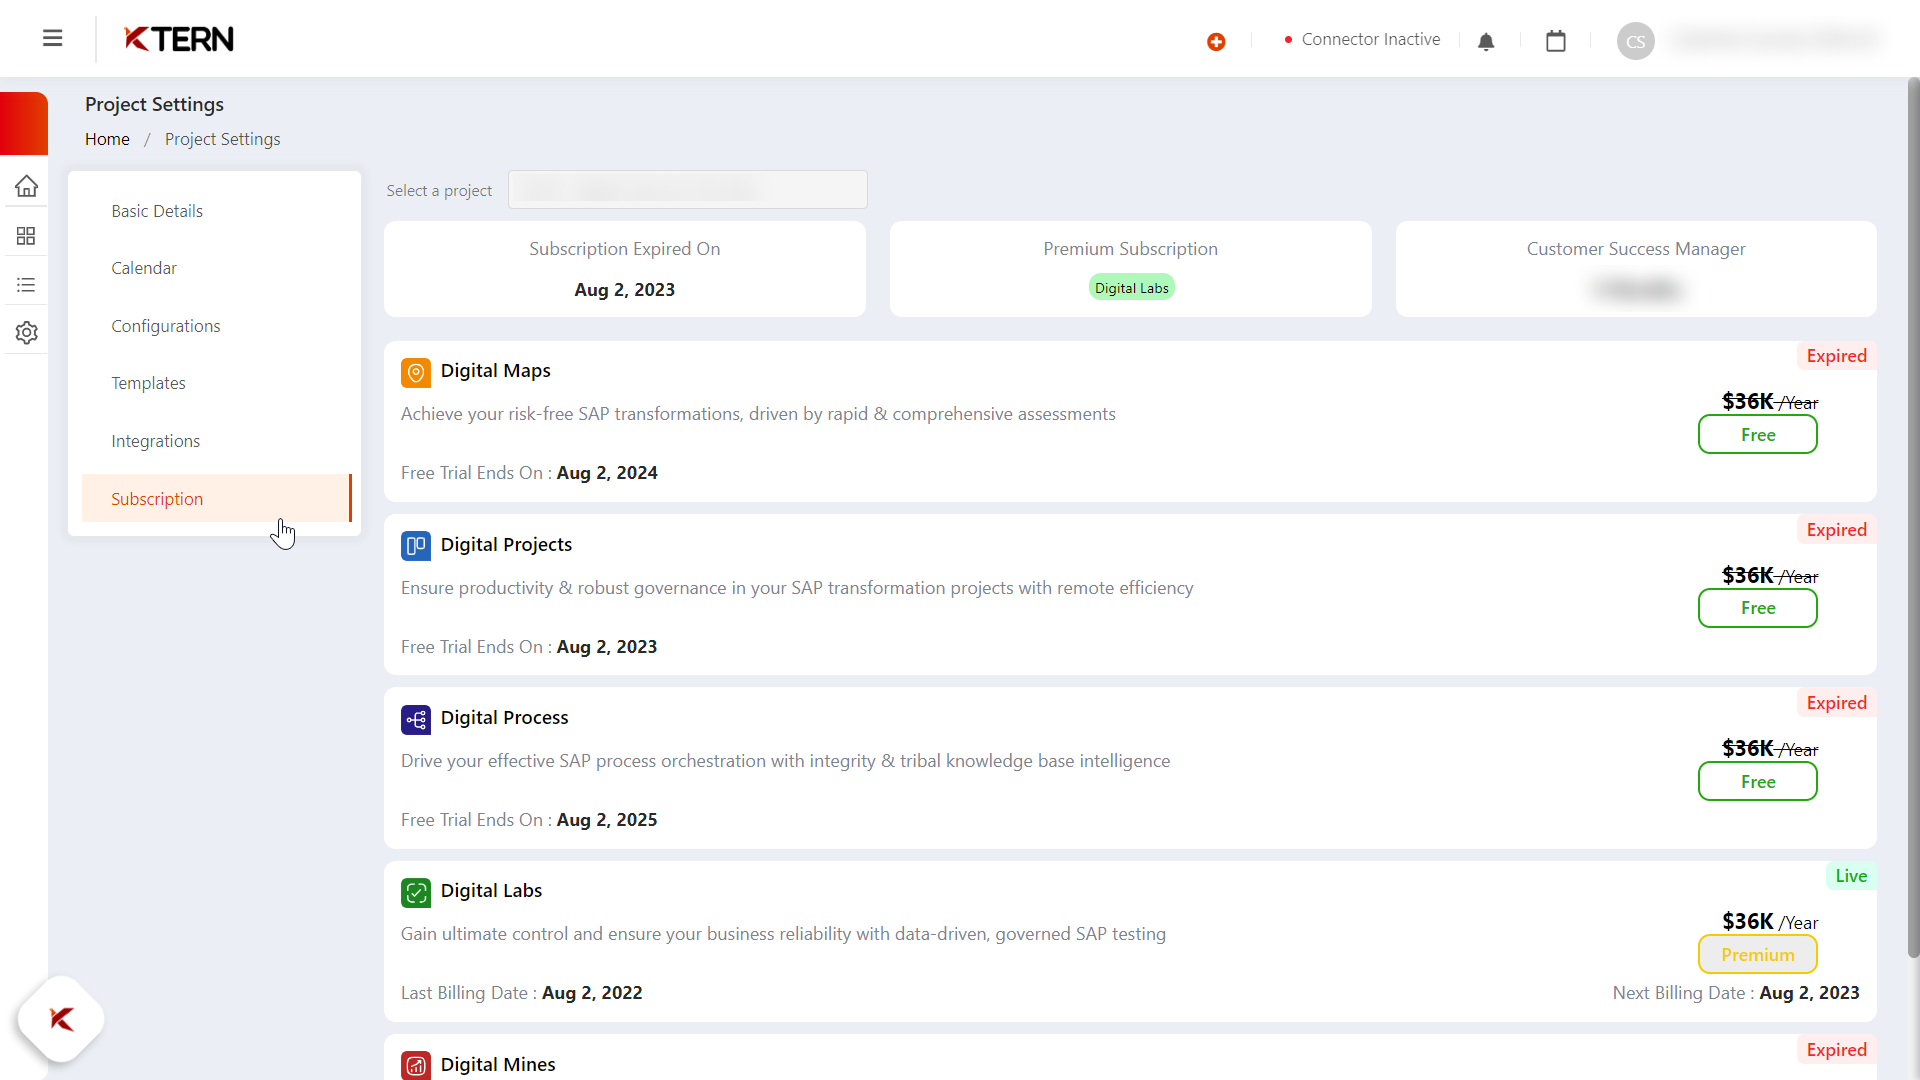Click the Digital Maps product icon

[416, 372]
